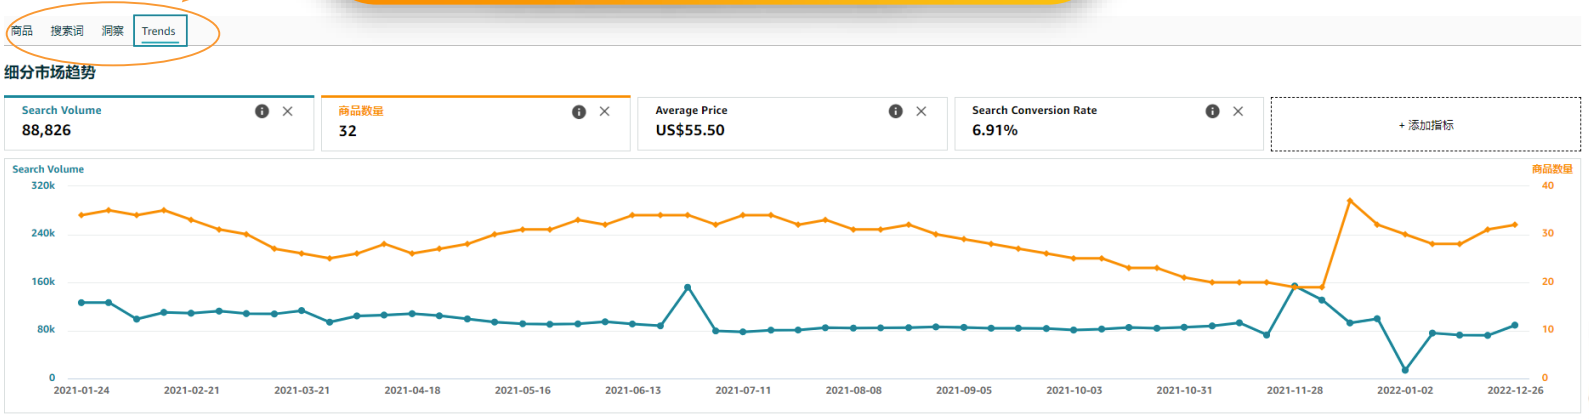1589x419 pixels.
Task: Click the x-axis label 2021-05-16
Action: 523,390
